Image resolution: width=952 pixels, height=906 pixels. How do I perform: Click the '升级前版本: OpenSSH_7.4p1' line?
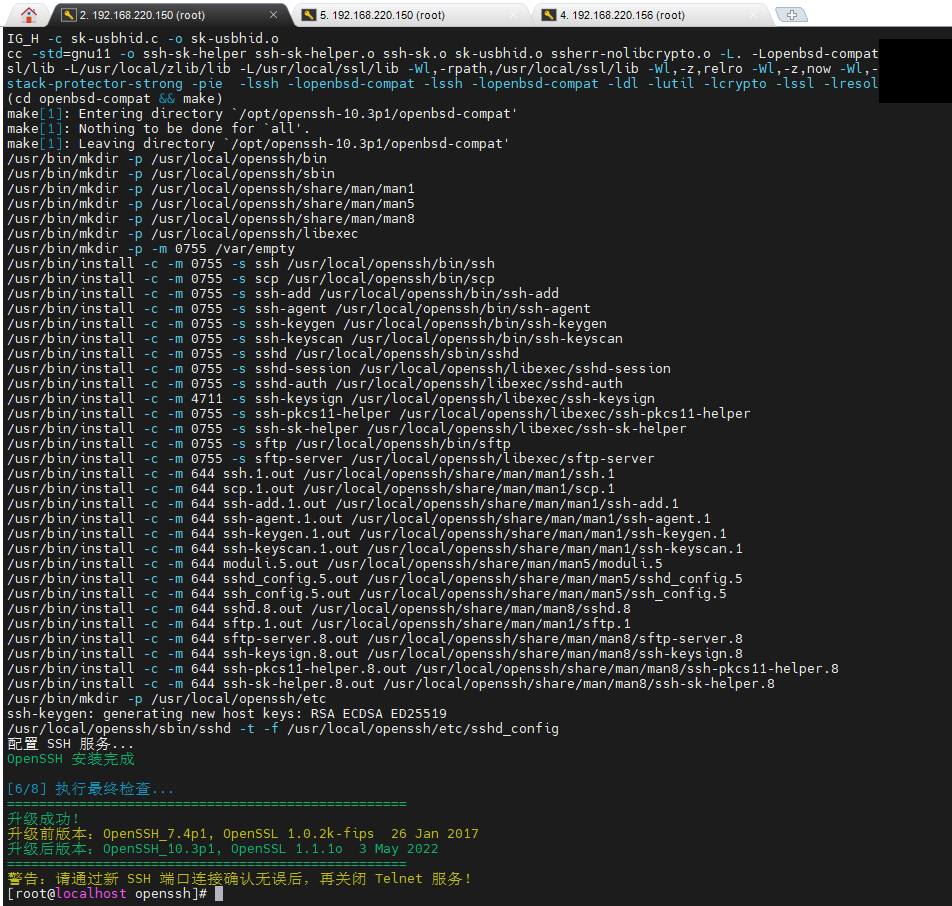(243, 834)
